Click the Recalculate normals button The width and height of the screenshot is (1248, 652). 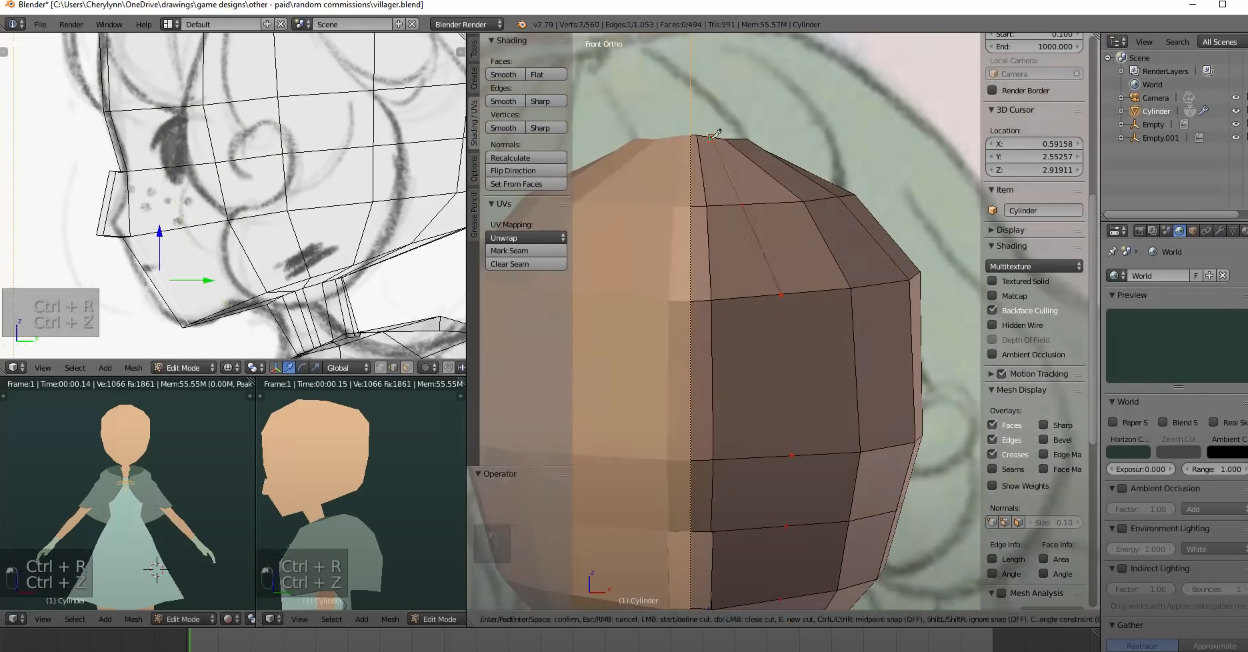click(x=526, y=158)
